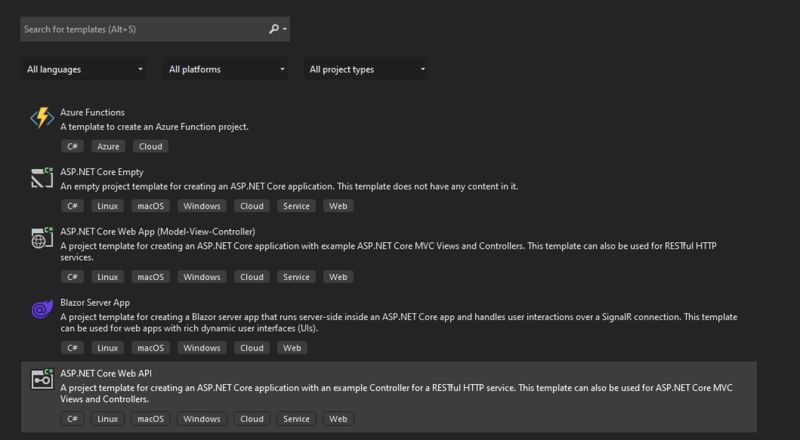This screenshot has height=440, width=800.
Task: Click the Blazor Server App description text
Action: coord(398,323)
